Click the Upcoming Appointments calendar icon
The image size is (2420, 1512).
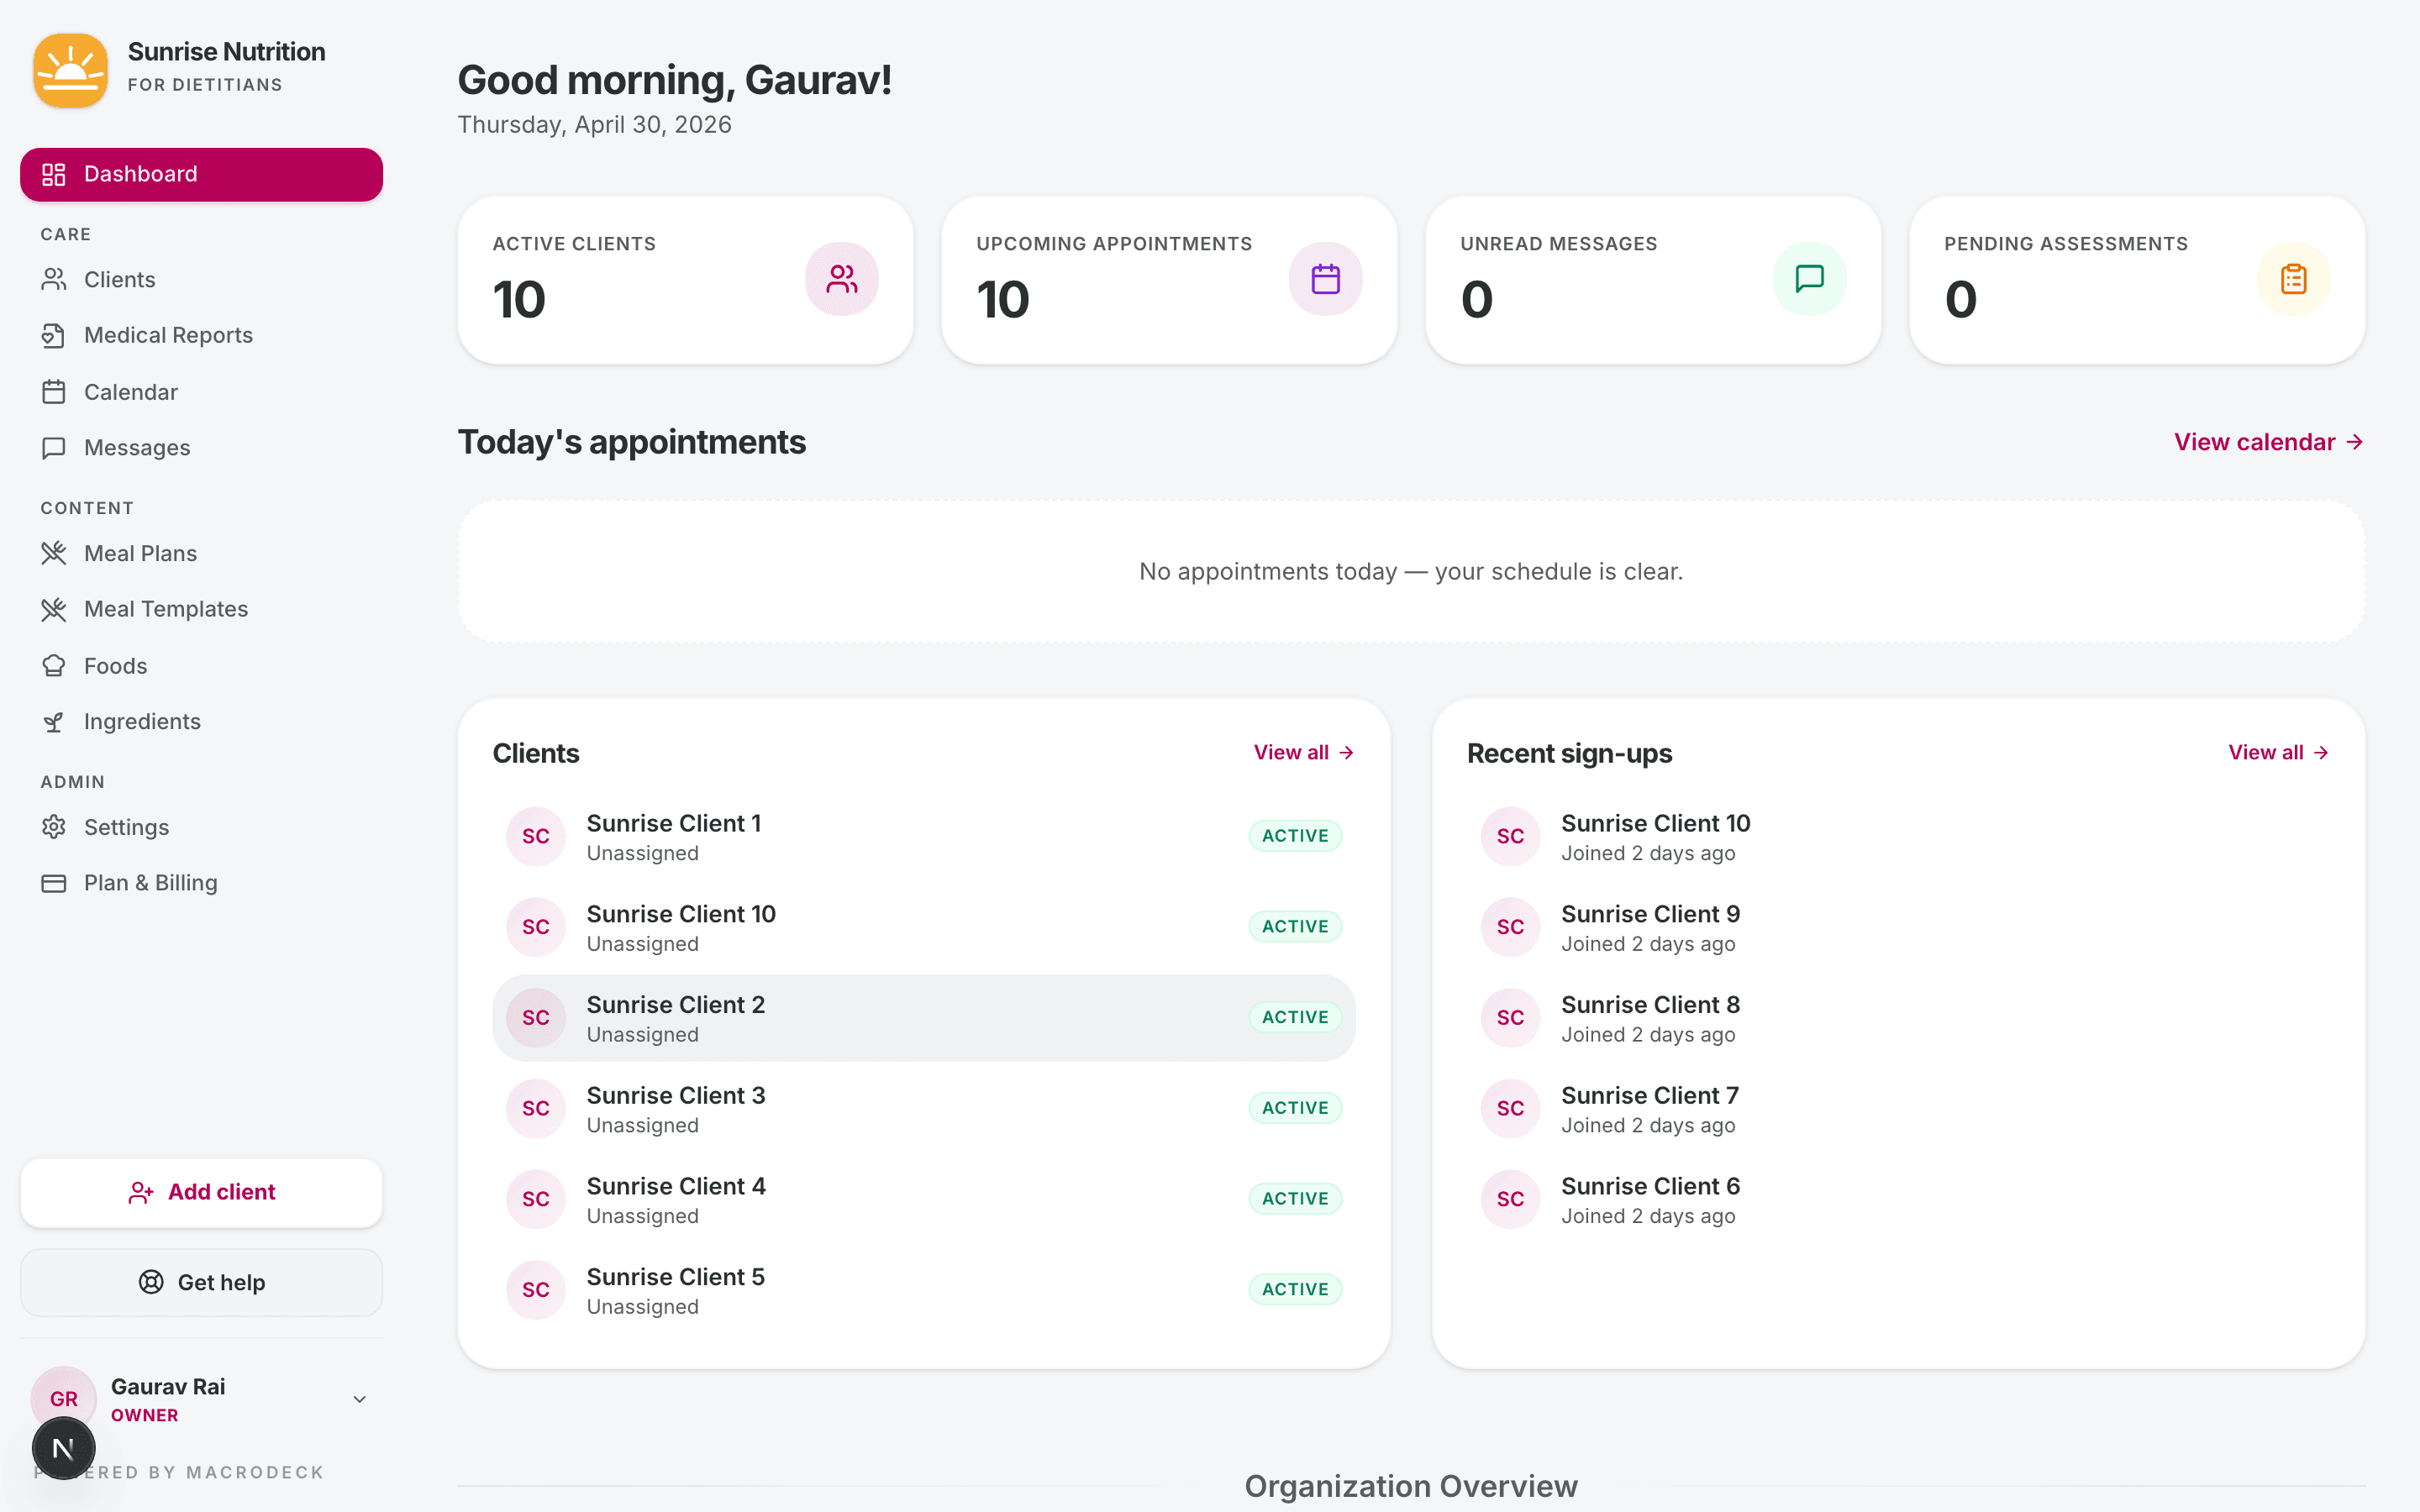click(1325, 279)
